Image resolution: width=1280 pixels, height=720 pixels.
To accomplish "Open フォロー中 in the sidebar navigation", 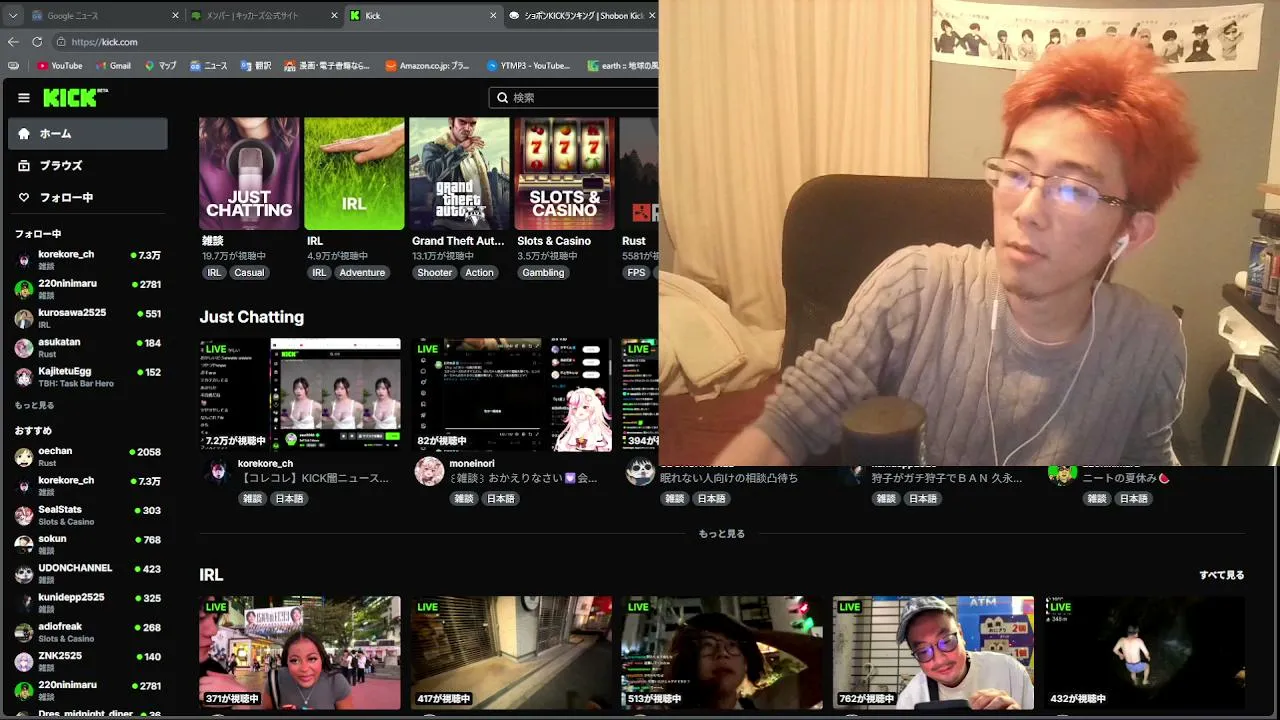I will click(x=88, y=198).
